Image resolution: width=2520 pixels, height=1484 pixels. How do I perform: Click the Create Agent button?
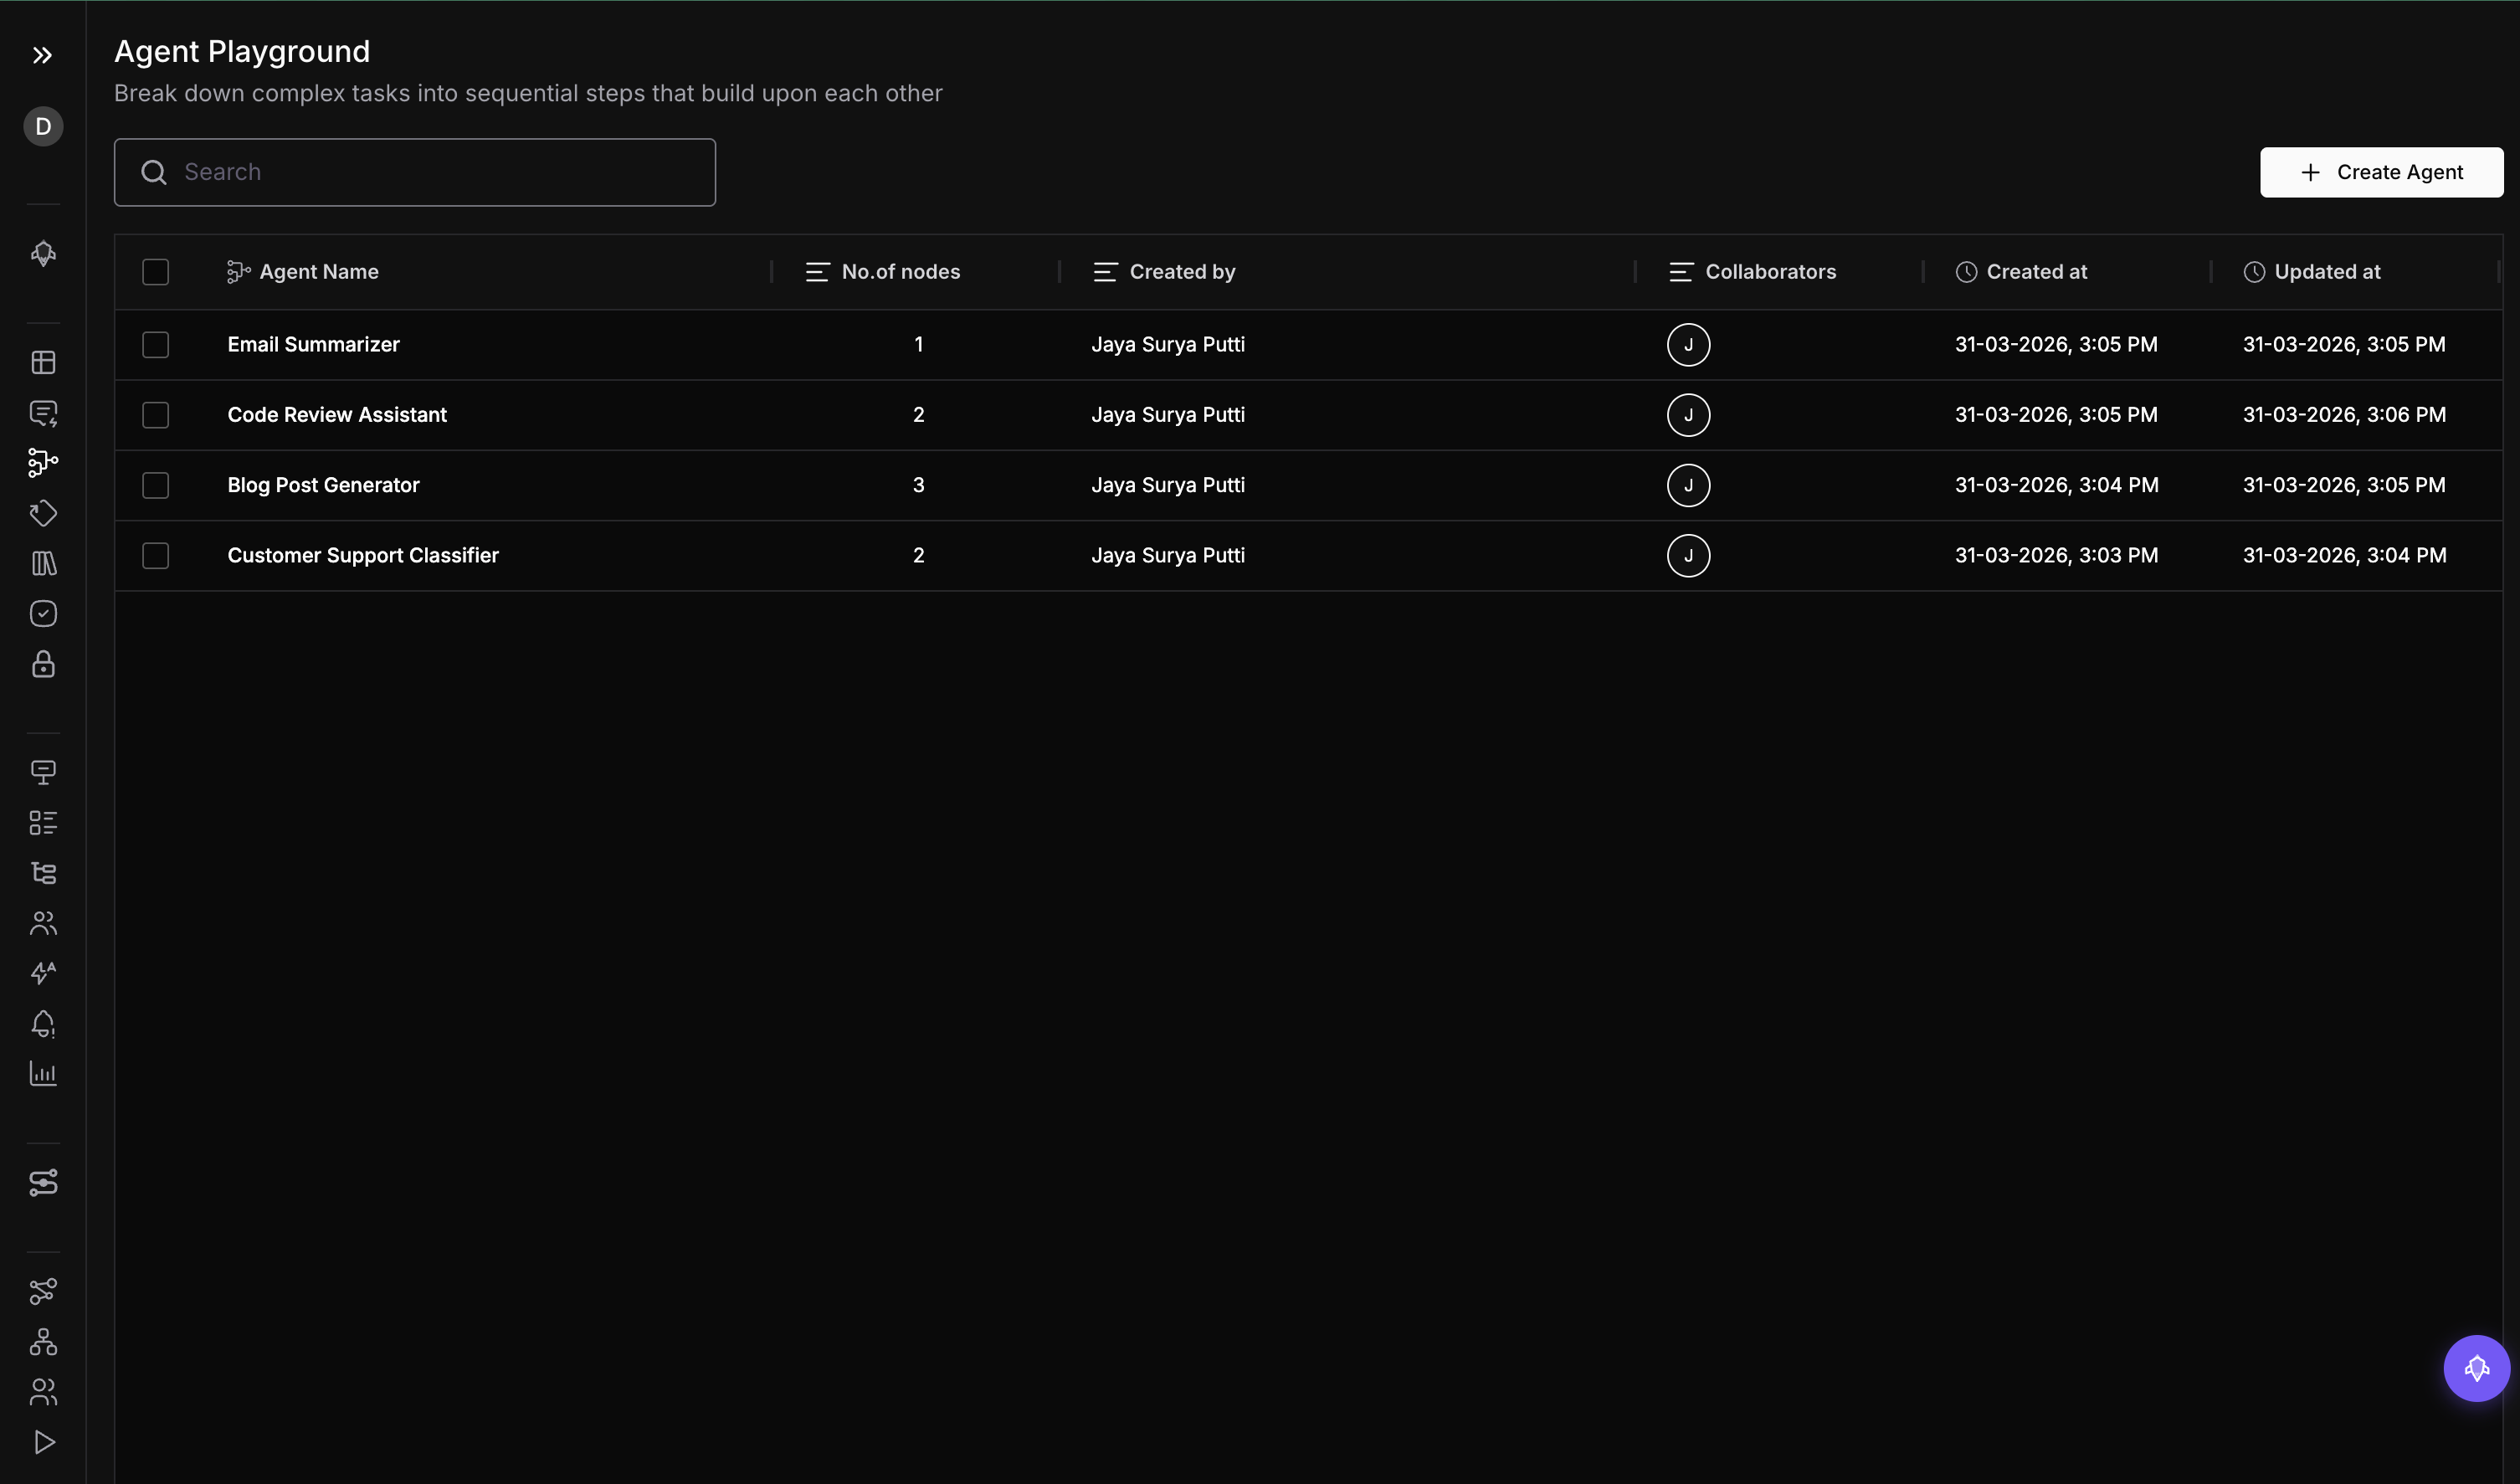coord(2381,172)
